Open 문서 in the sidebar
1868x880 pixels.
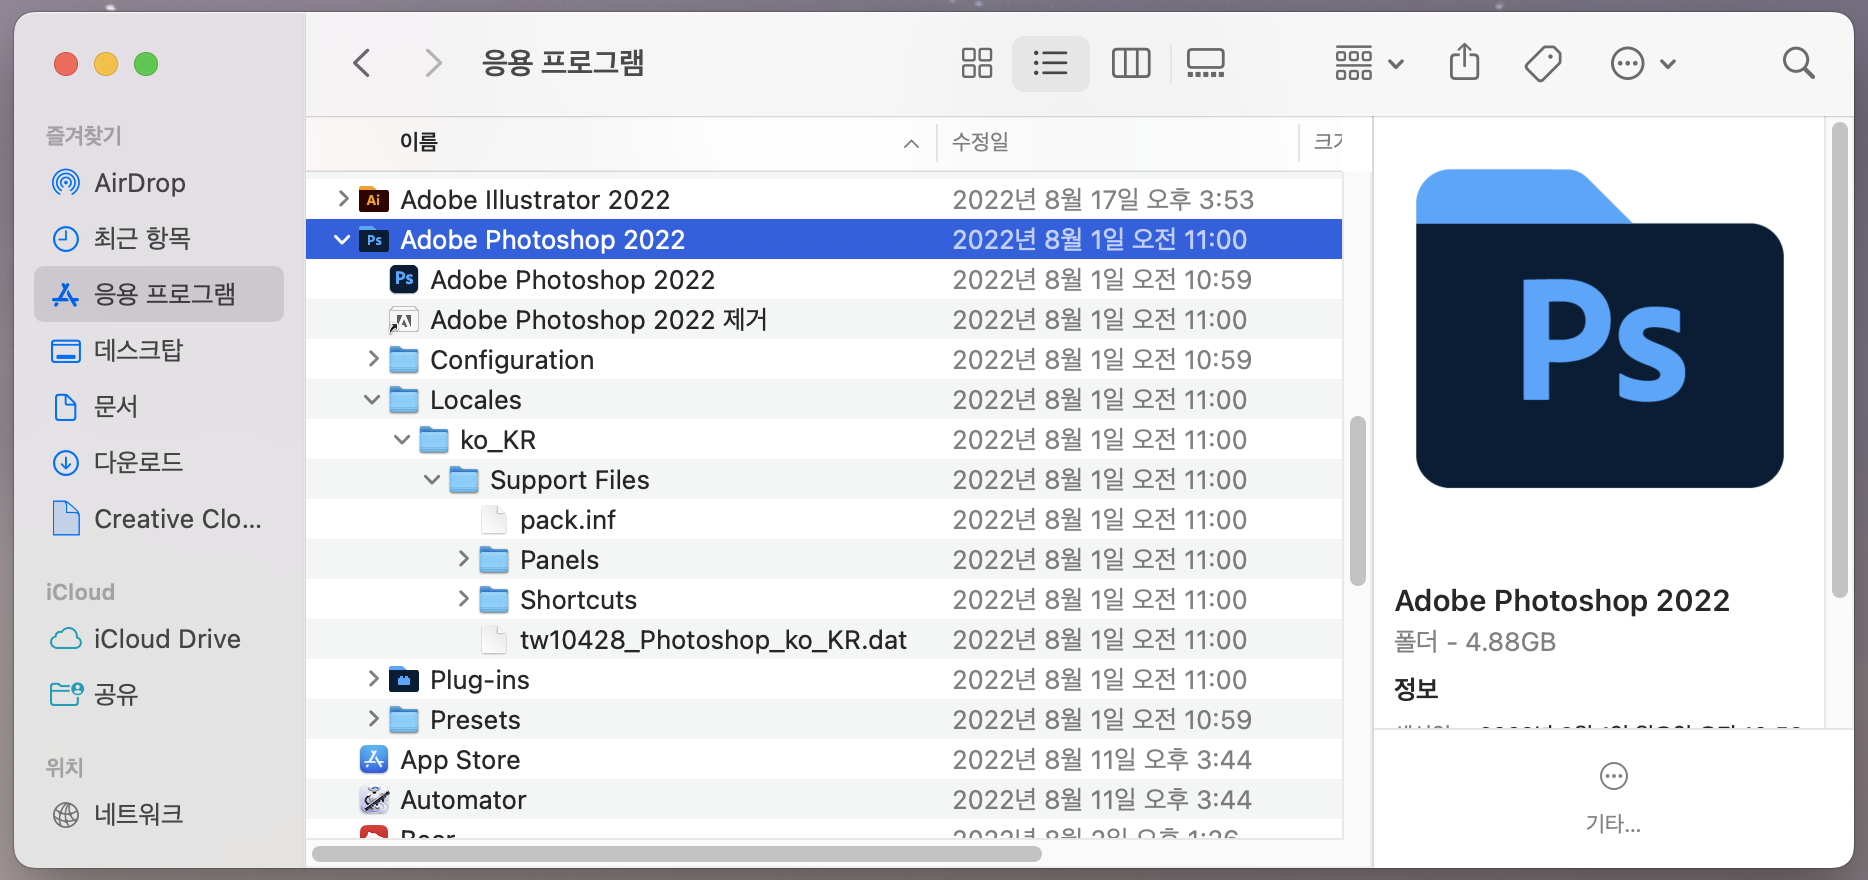point(160,406)
